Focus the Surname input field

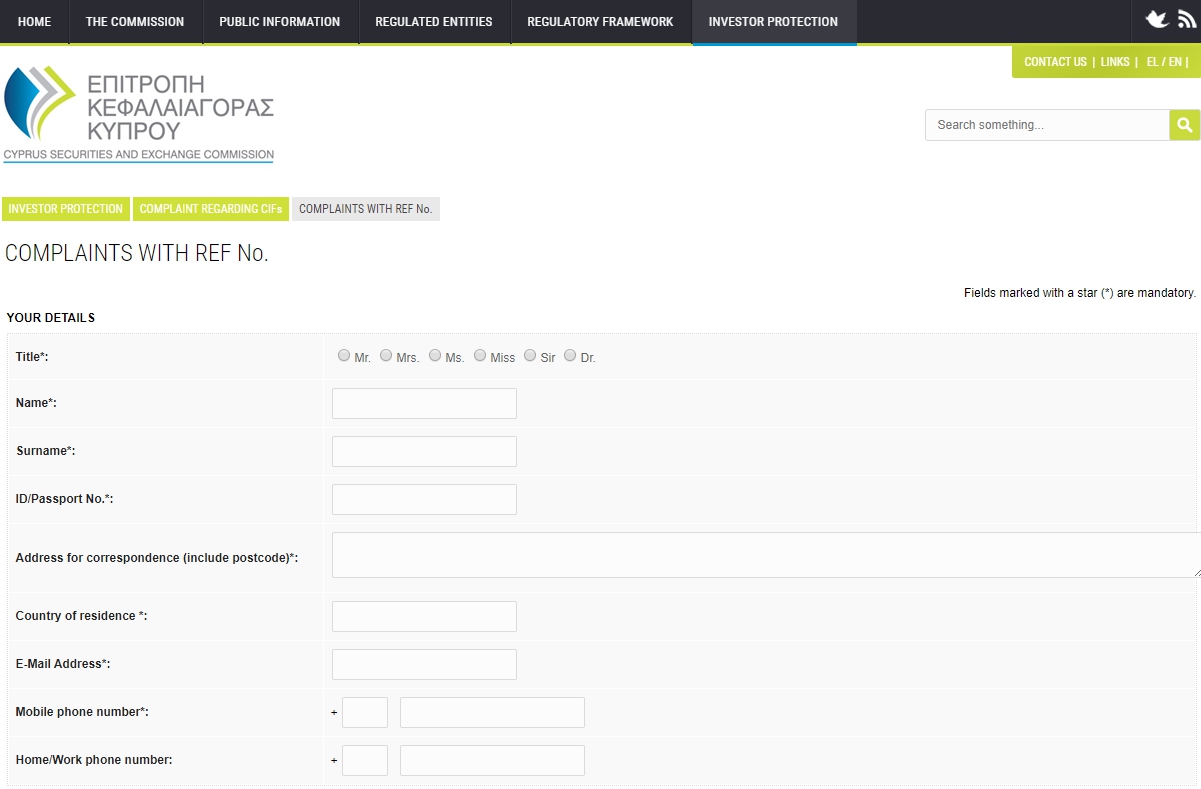(424, 451)
